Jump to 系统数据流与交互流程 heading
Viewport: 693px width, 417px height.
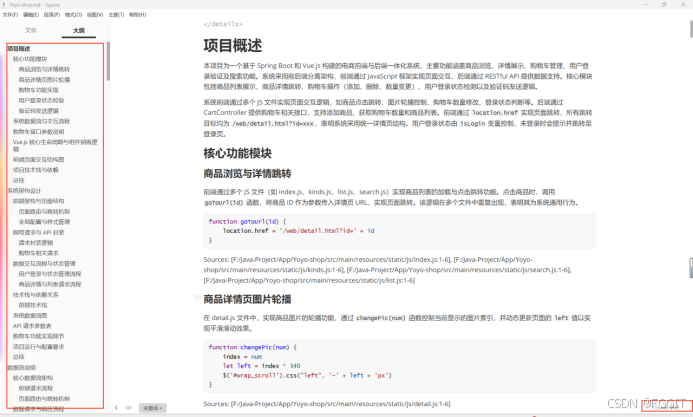point(42,121)
